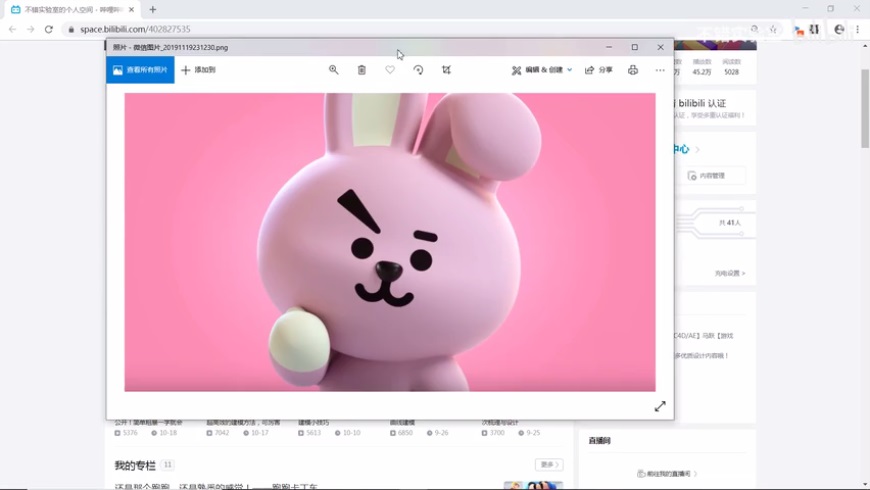This screenshot has height=490, width=870.
Task: Click the 直播间 section heading
Action: coord(599,441)
